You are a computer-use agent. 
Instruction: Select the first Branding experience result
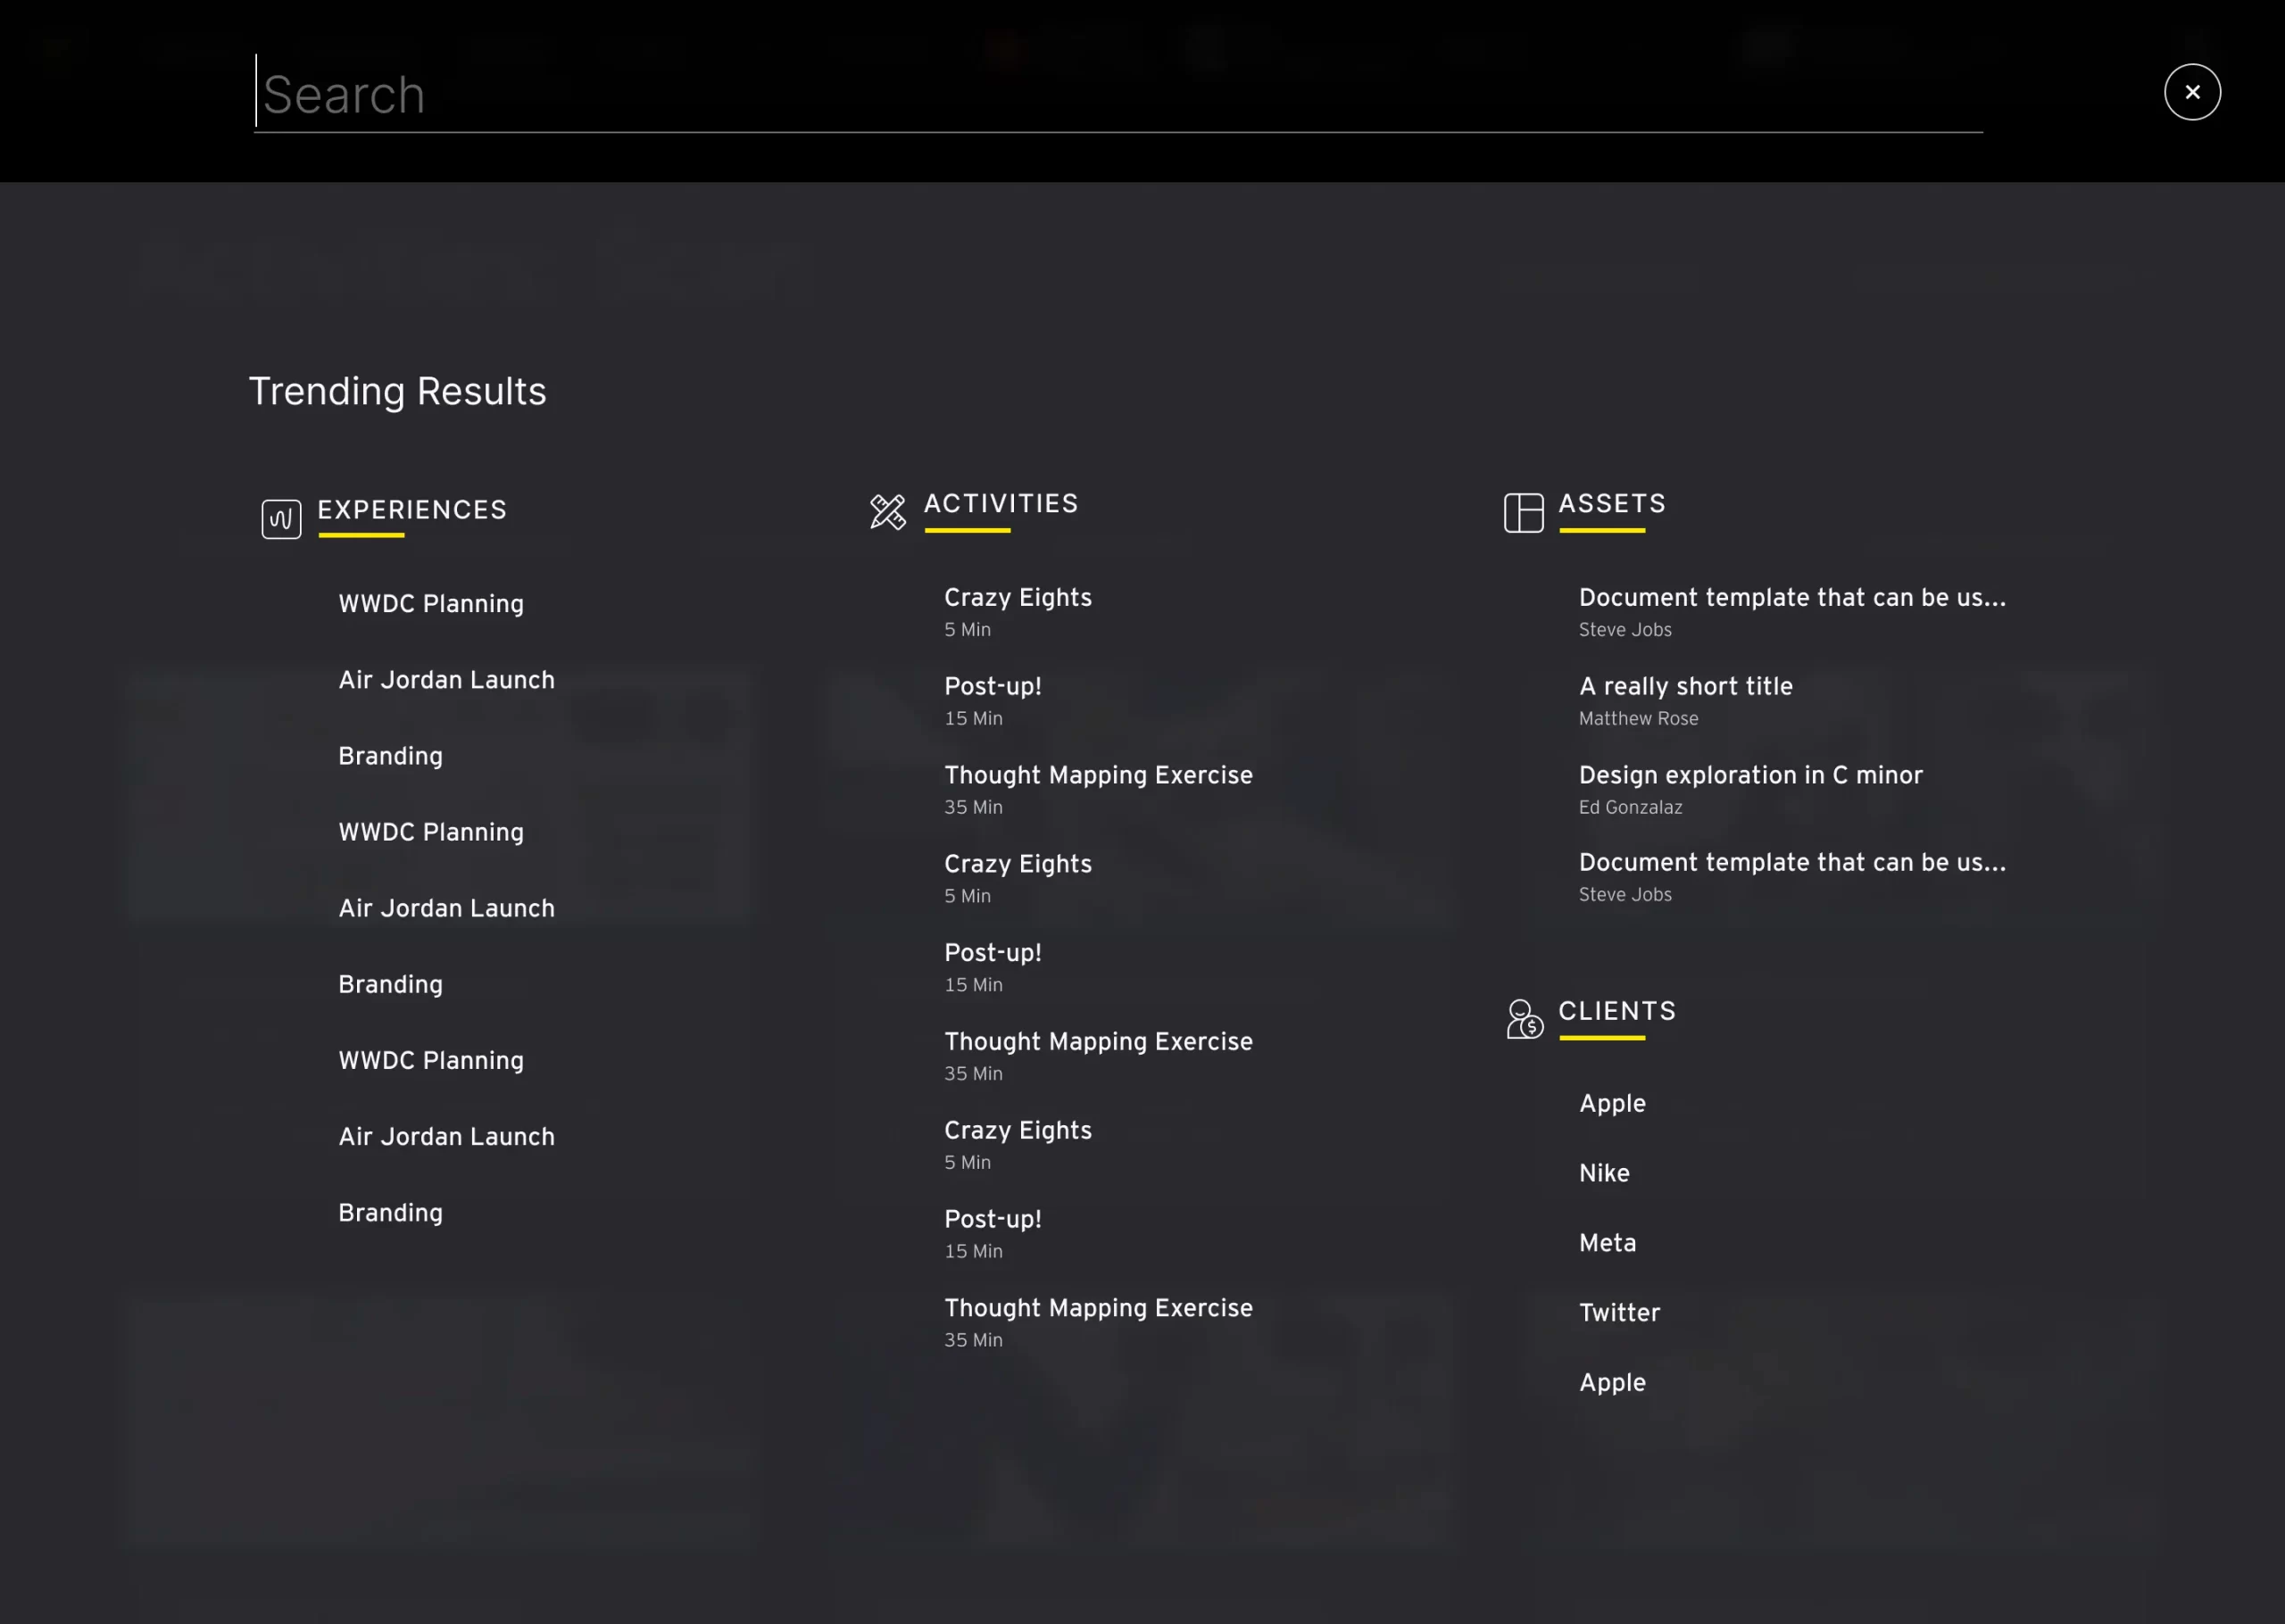coord(390,756)
